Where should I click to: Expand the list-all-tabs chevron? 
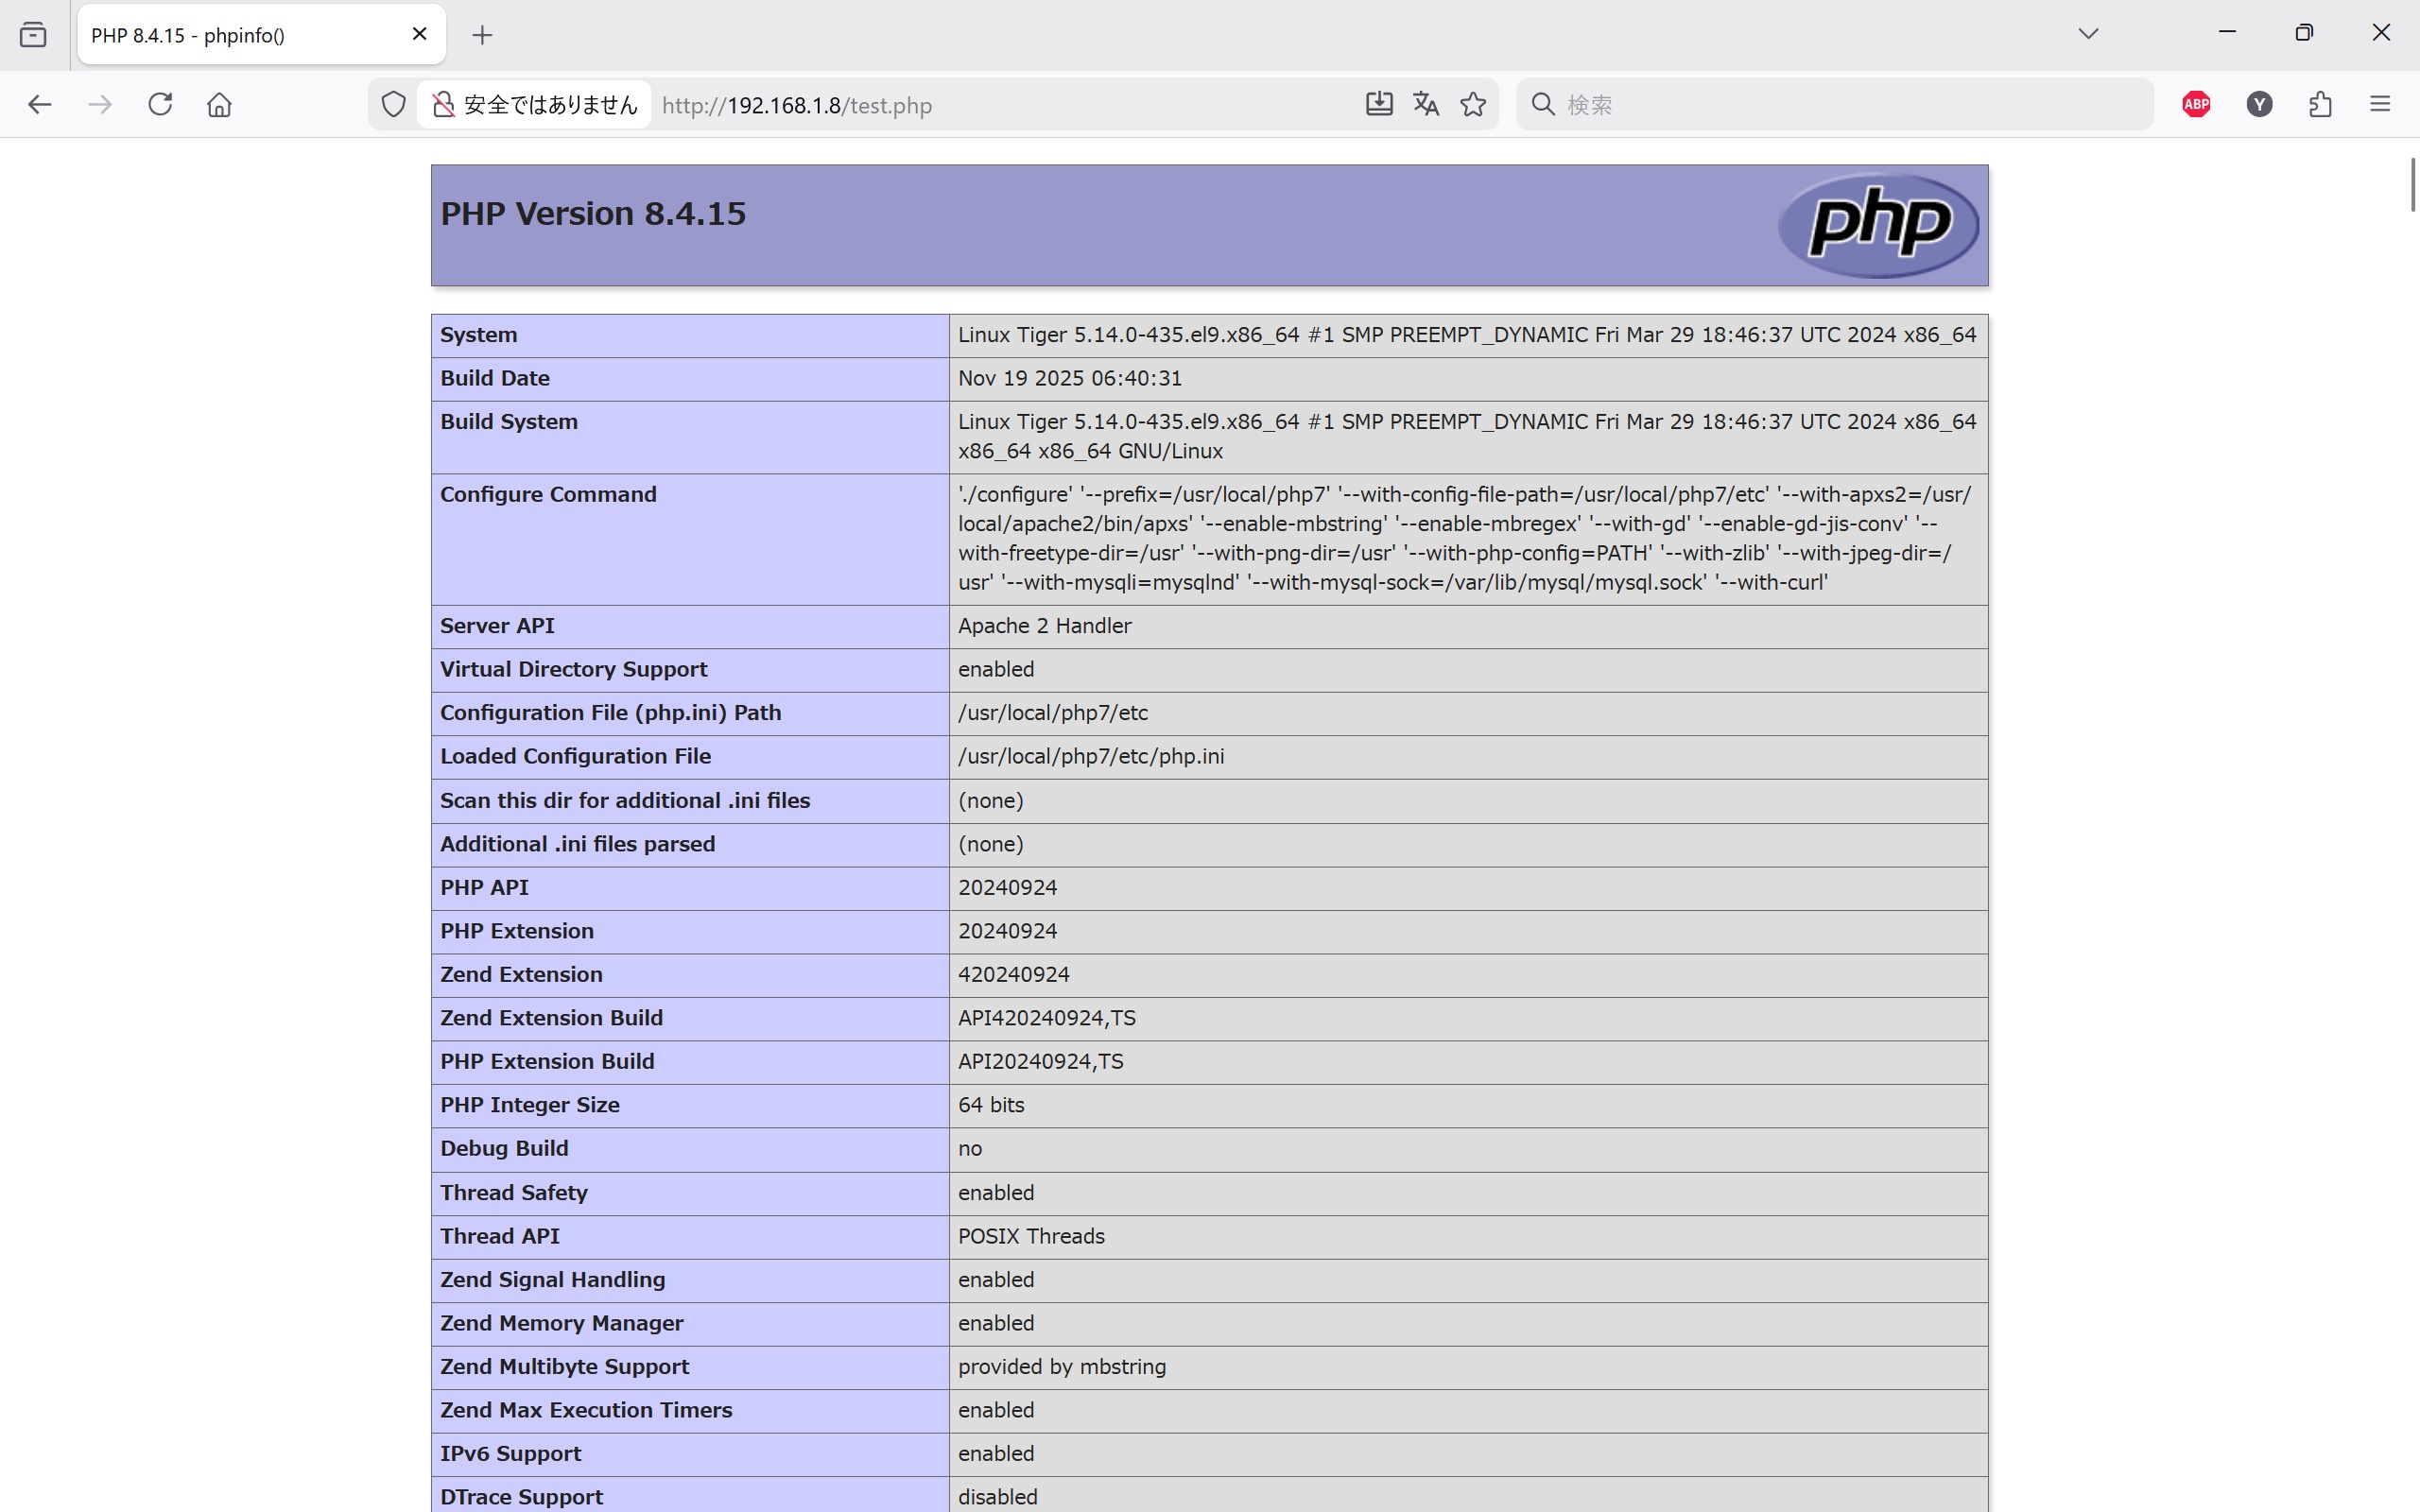pos(2088,34)
